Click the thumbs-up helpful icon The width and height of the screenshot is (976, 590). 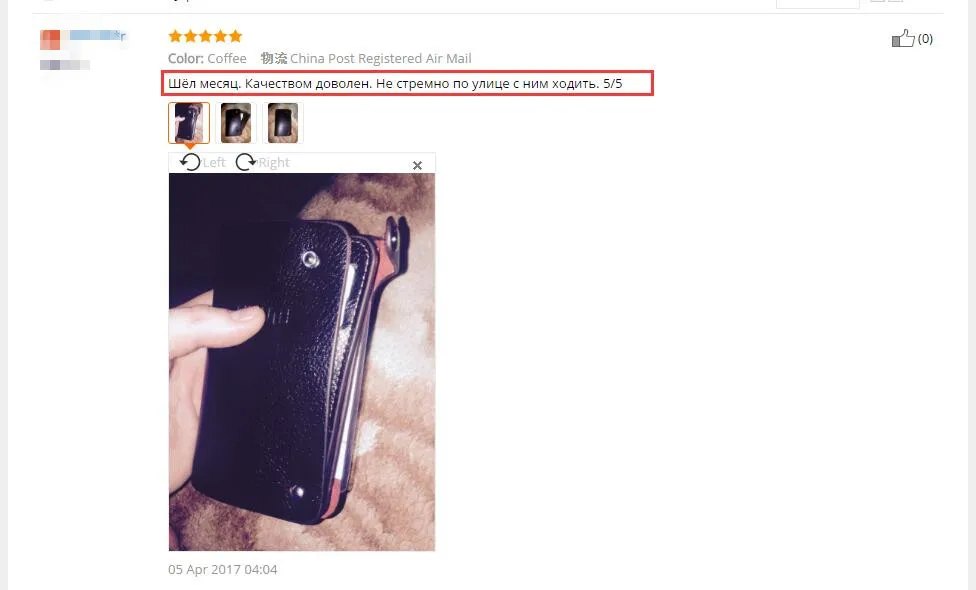(x=903, y=39)
